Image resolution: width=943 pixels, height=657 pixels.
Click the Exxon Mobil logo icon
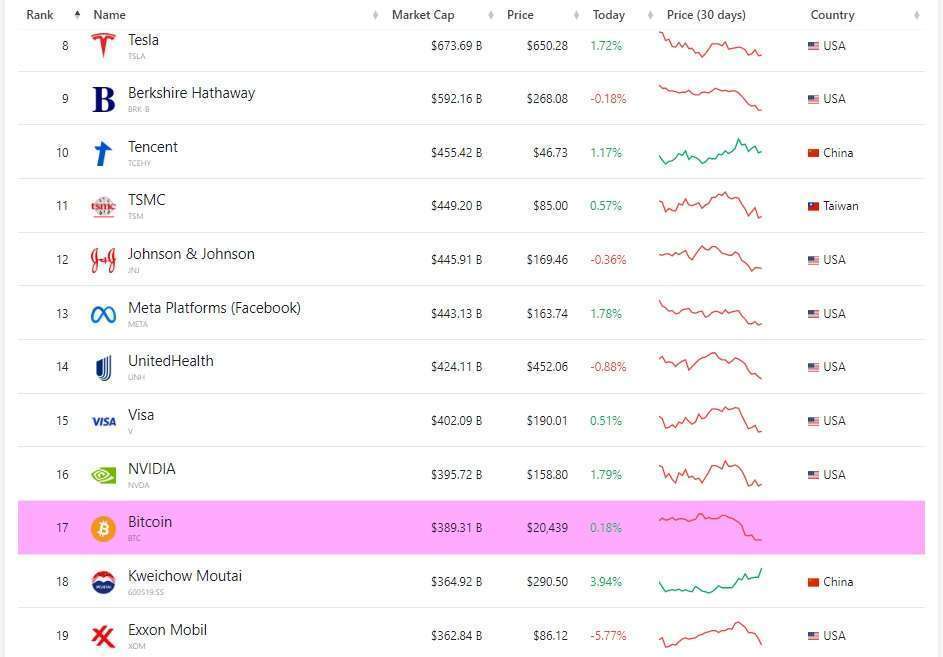103,636
